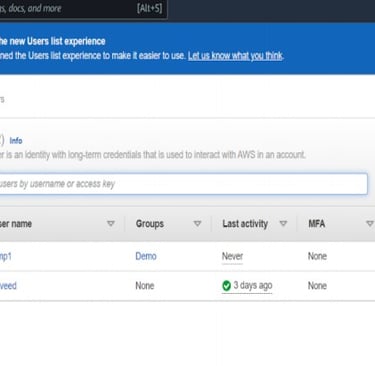Sort by Last activity column arrow
The image size is (375, 366).
283,224
